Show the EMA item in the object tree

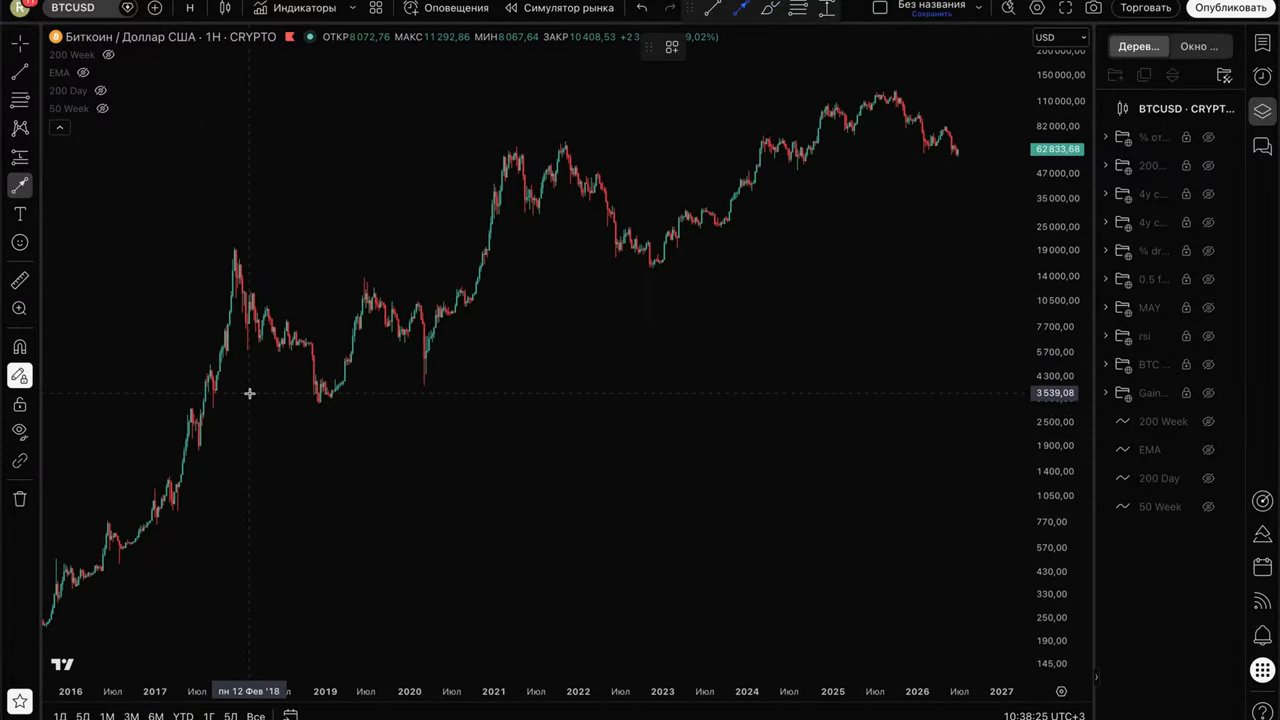point(1208,450)
